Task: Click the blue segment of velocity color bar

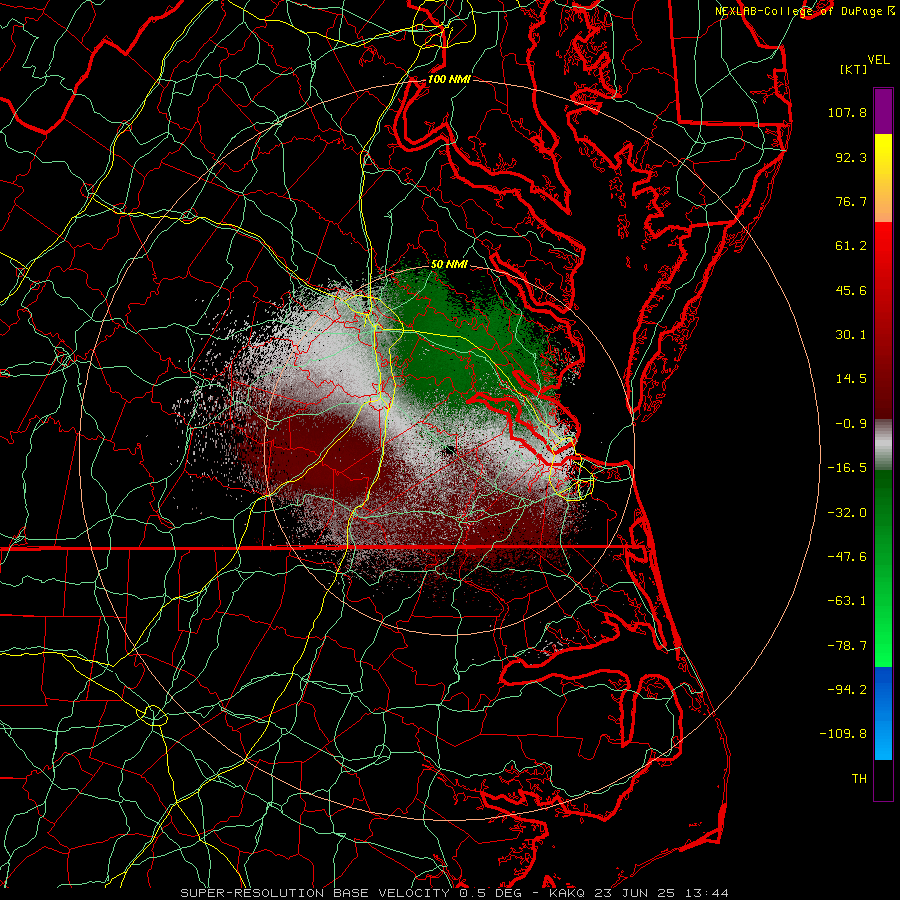Action: click(x=883, y=713)
